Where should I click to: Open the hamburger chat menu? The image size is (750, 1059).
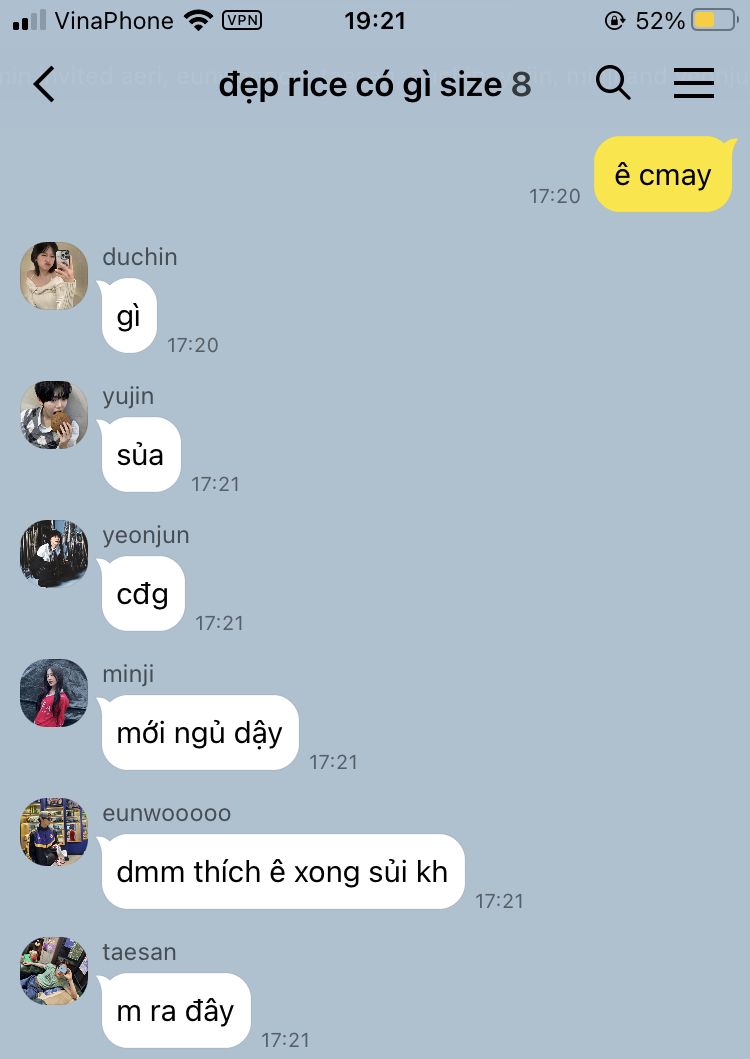coord(694,84)
